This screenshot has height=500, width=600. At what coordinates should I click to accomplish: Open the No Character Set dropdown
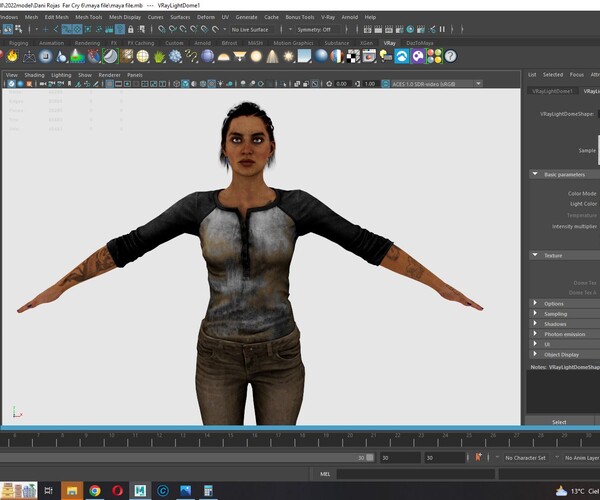coord(525,458)
